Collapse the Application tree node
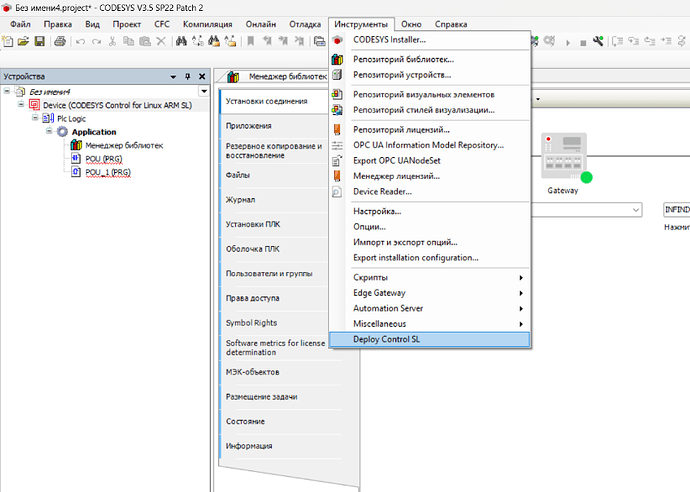 pyautogui.click(x=49, y=131)
